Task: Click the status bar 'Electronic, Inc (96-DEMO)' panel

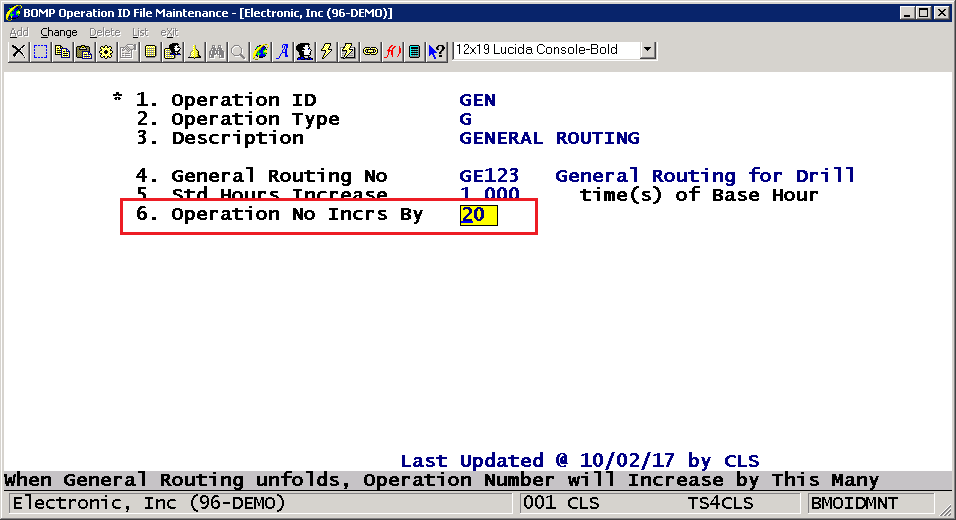Action: (x=260, y=504)
